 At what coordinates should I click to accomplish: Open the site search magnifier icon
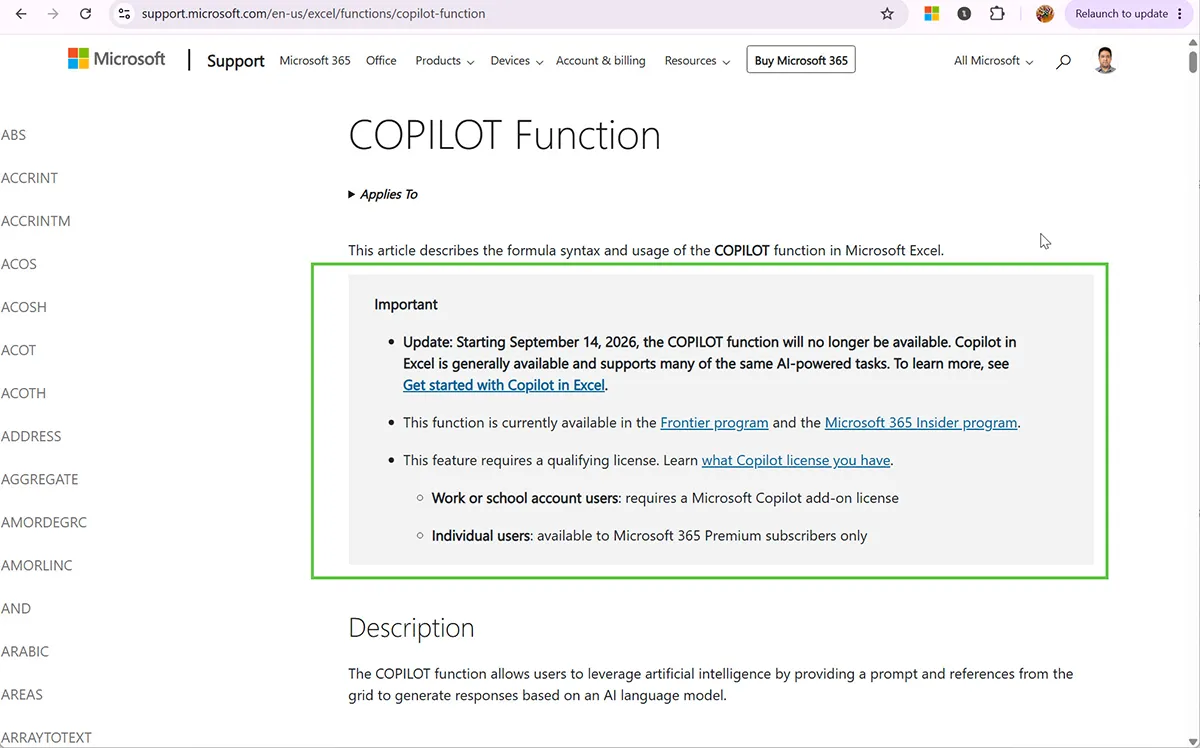(x=1063, y=61)
